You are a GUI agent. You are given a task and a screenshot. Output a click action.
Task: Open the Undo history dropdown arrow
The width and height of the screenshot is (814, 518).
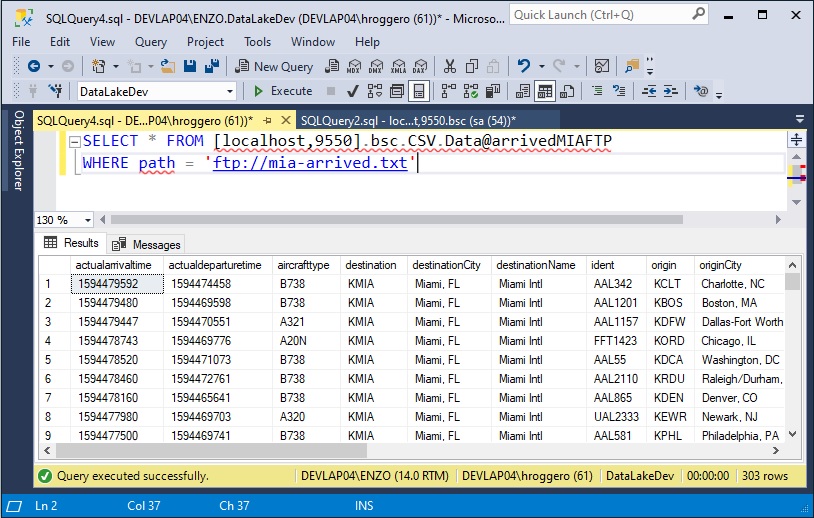tap(541, 66)
